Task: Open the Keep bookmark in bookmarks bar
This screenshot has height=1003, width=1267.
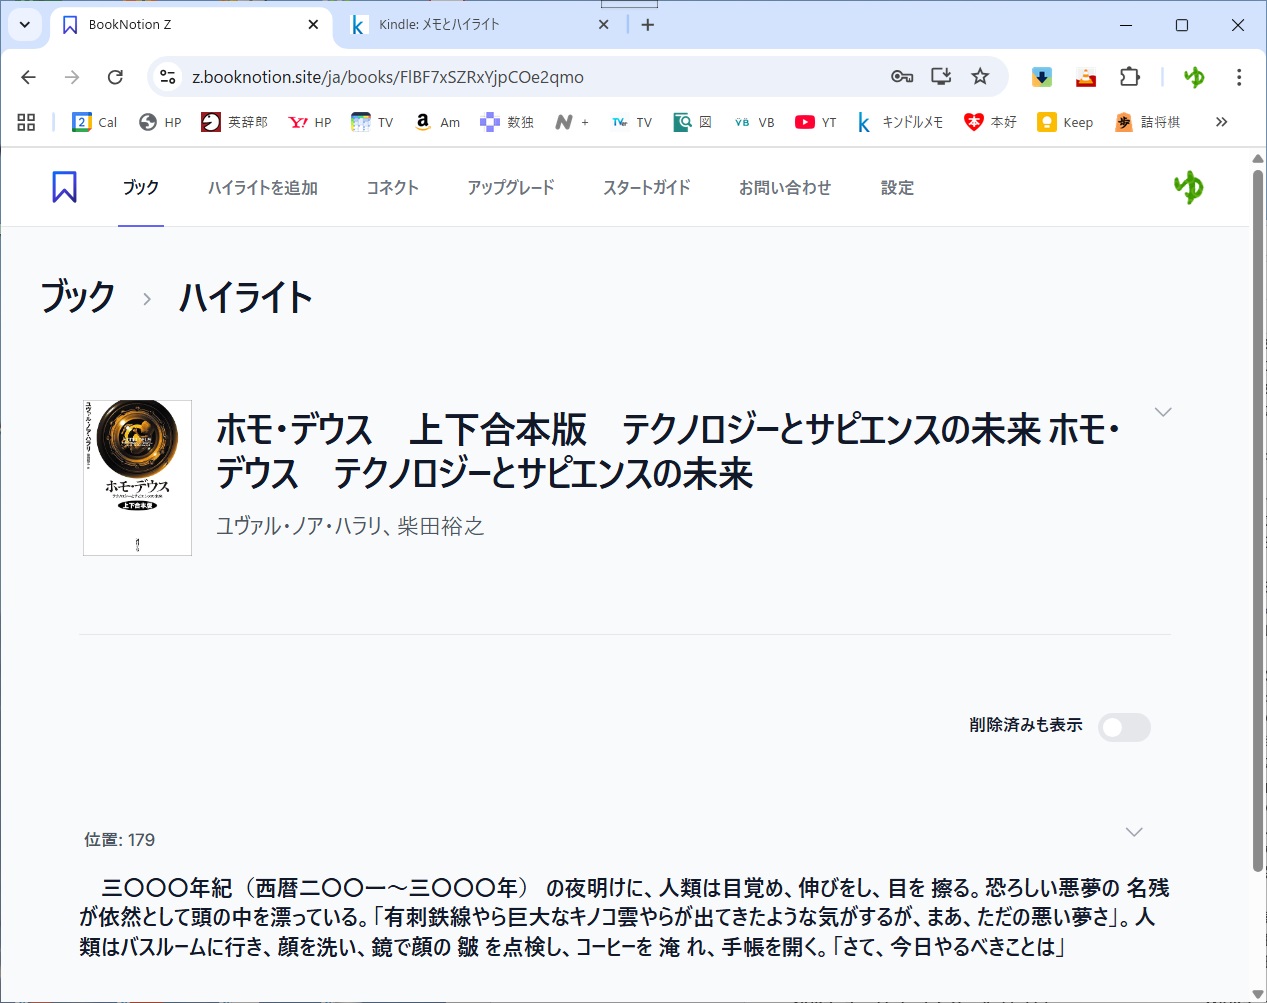Action: click(x=1065, y=122)
